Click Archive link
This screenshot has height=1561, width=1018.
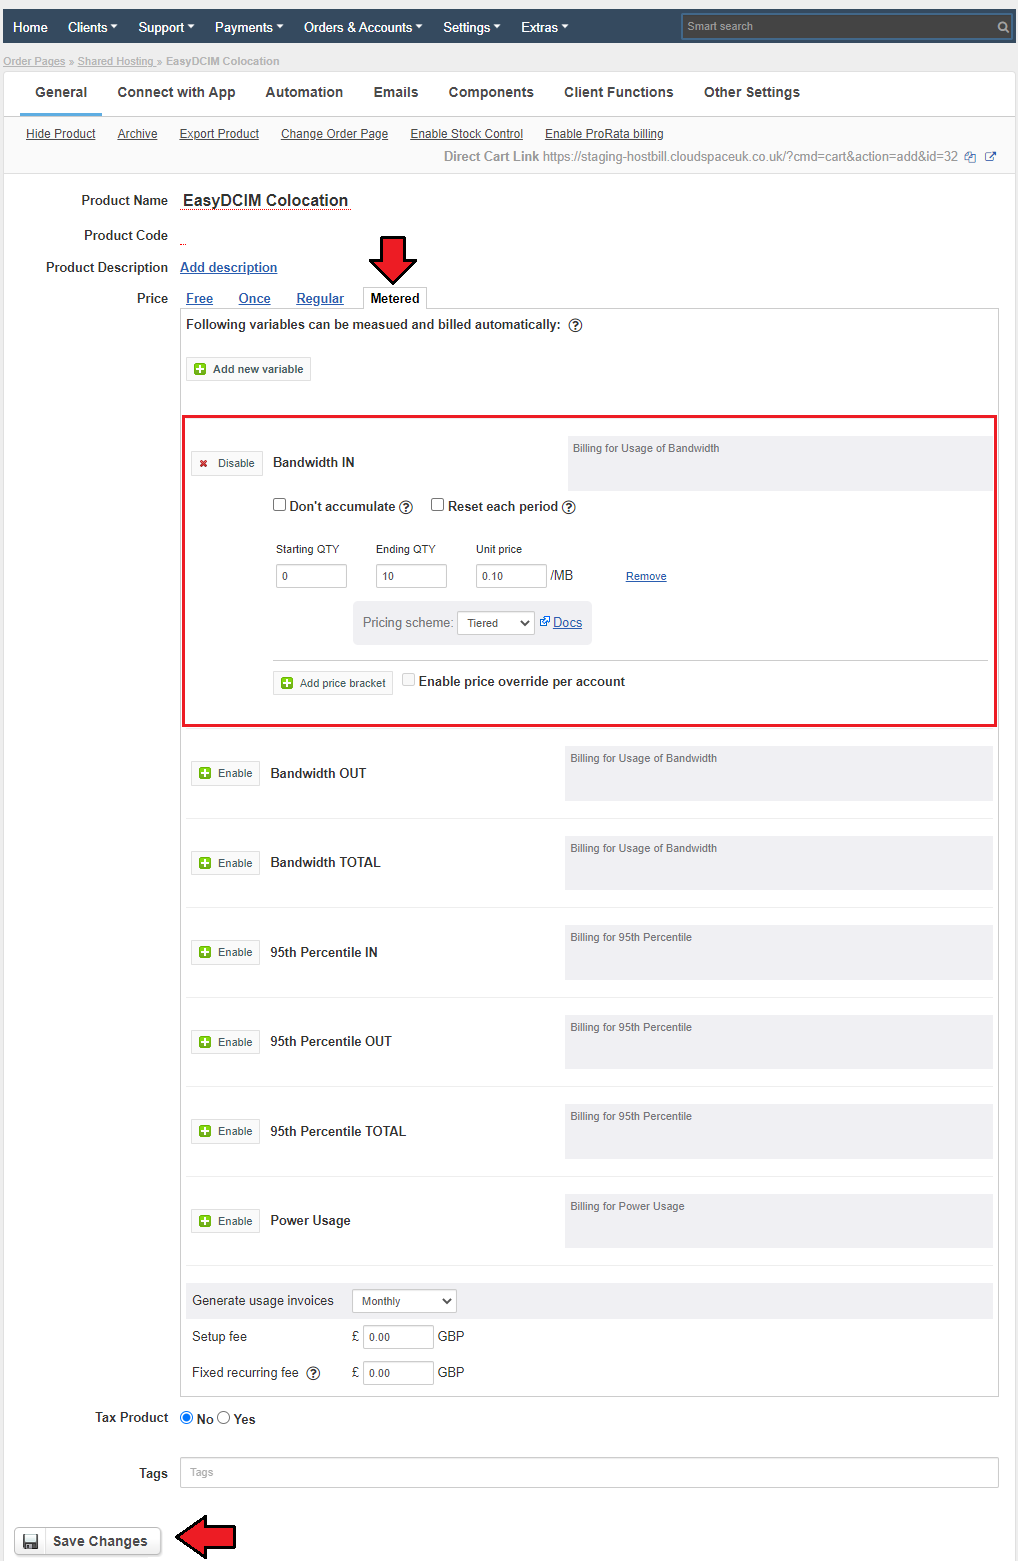(x=137, y=134)
